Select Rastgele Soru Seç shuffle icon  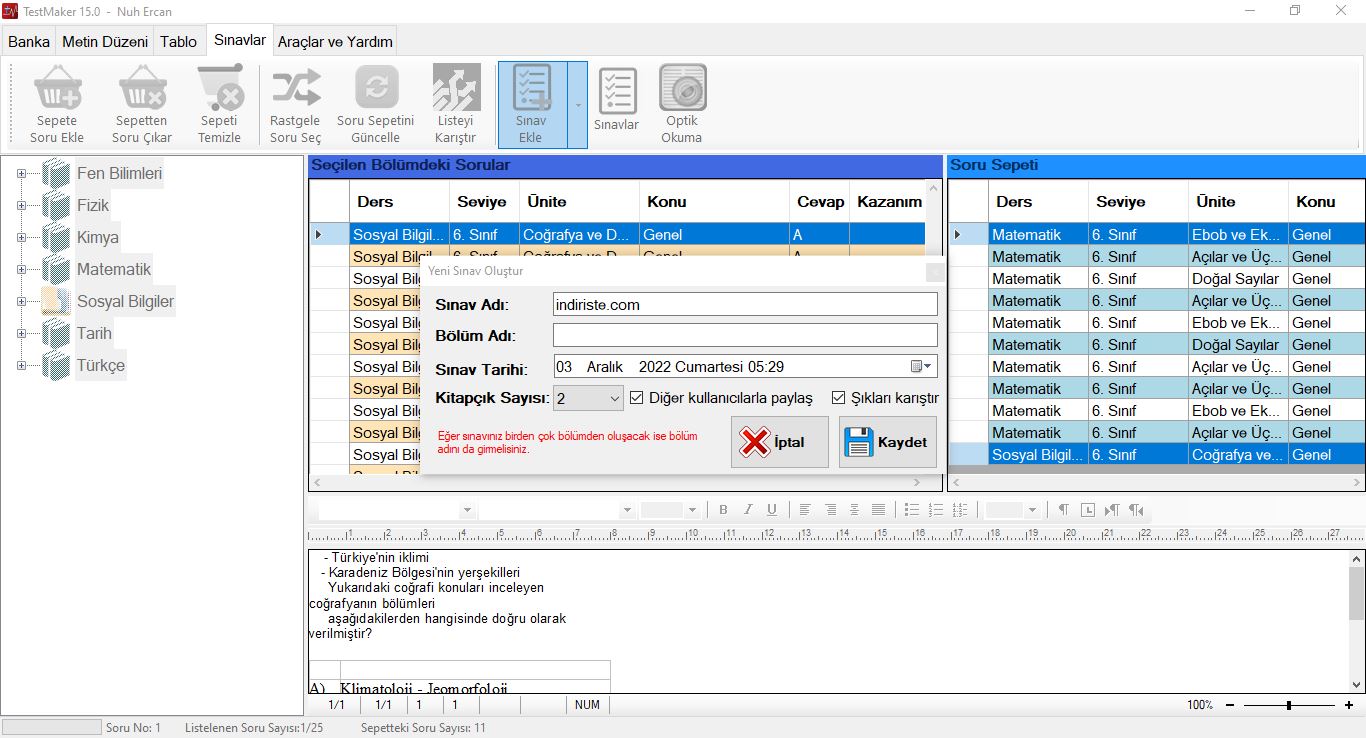click(296, 88)
